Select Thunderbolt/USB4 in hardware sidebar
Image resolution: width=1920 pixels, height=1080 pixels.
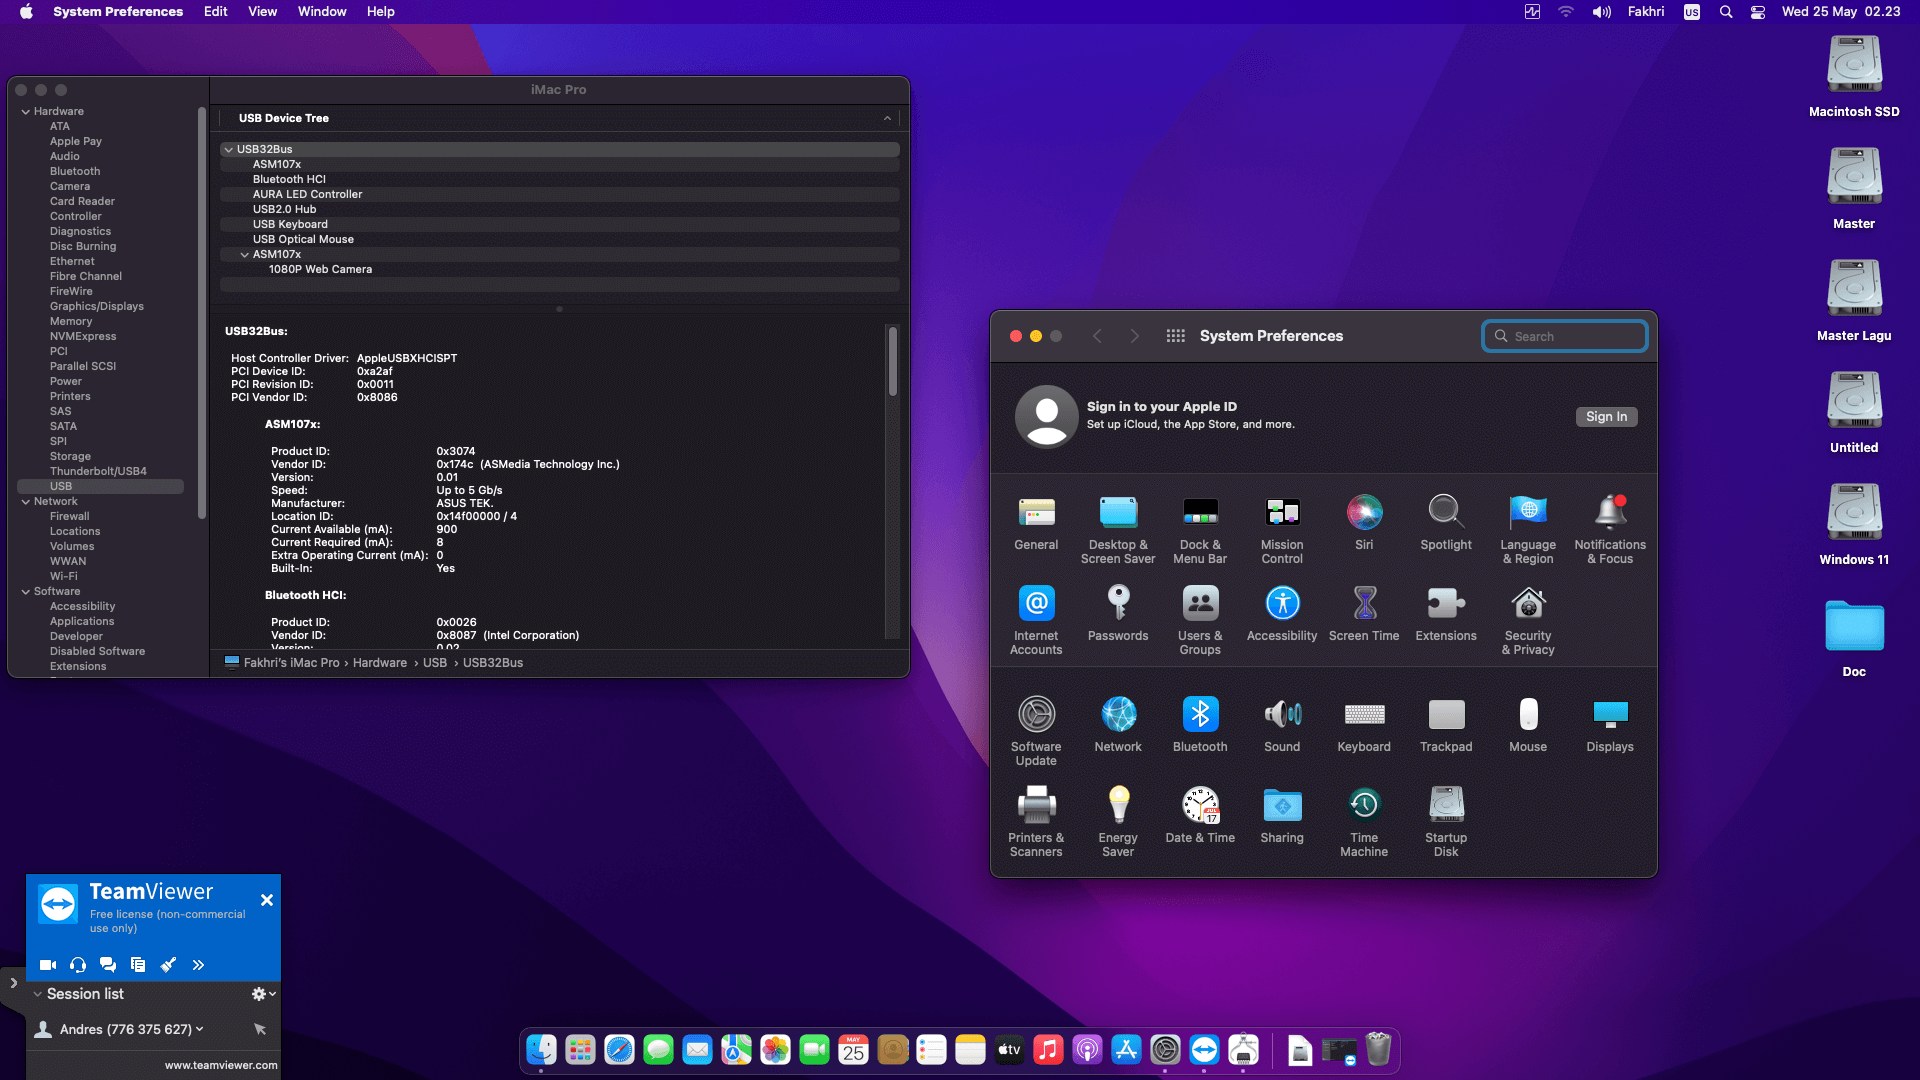click(x=98, y=472)
